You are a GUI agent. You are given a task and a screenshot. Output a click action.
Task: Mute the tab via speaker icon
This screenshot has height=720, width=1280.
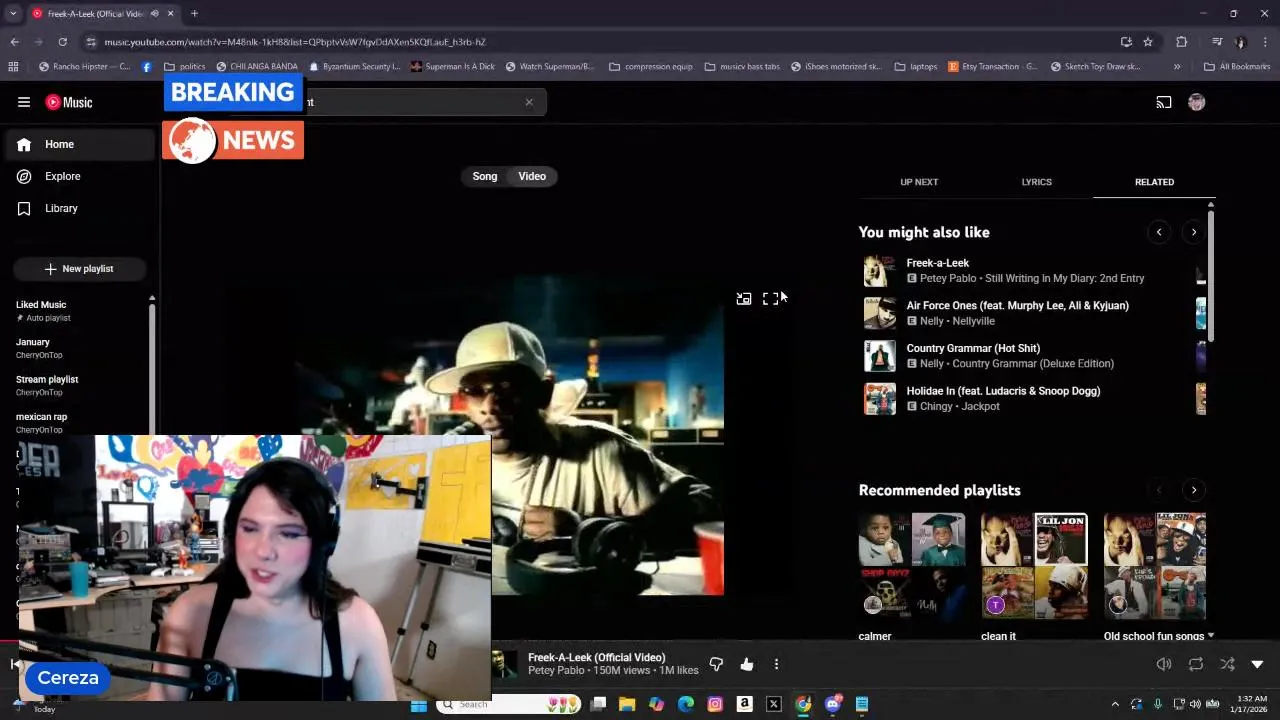[155, 14]
